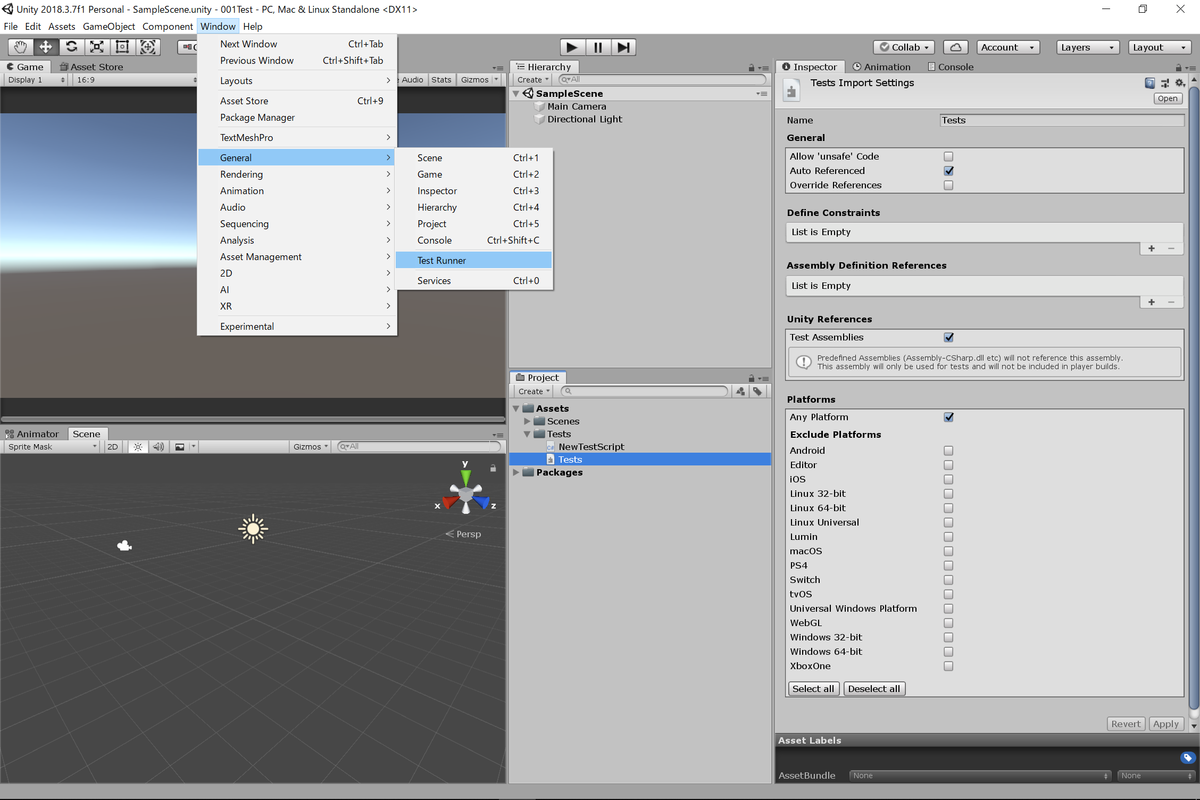Toggle scene effects image icon

[179, 447]
